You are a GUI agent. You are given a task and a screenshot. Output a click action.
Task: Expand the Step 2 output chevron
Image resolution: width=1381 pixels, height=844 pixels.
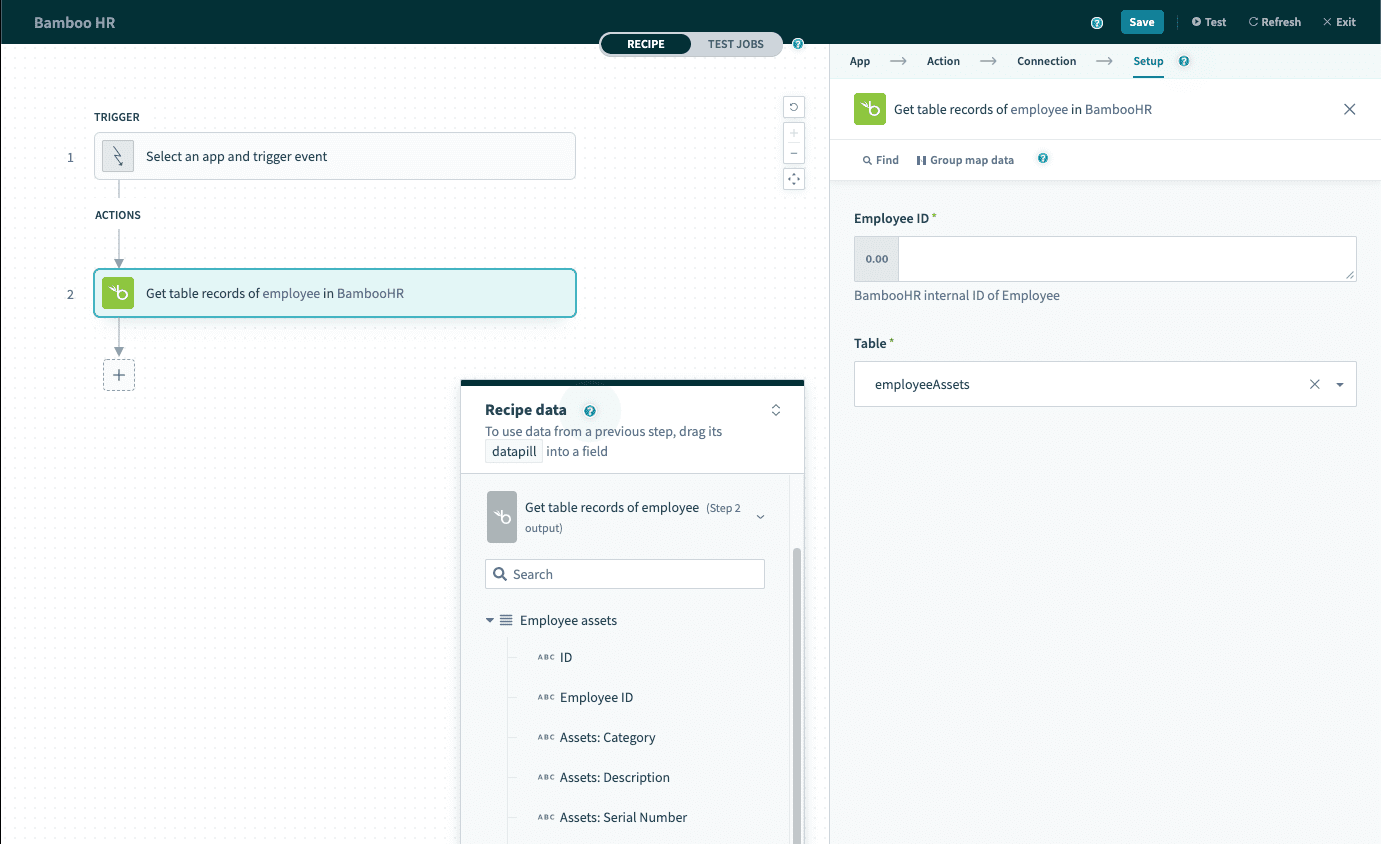pos(760,517)
